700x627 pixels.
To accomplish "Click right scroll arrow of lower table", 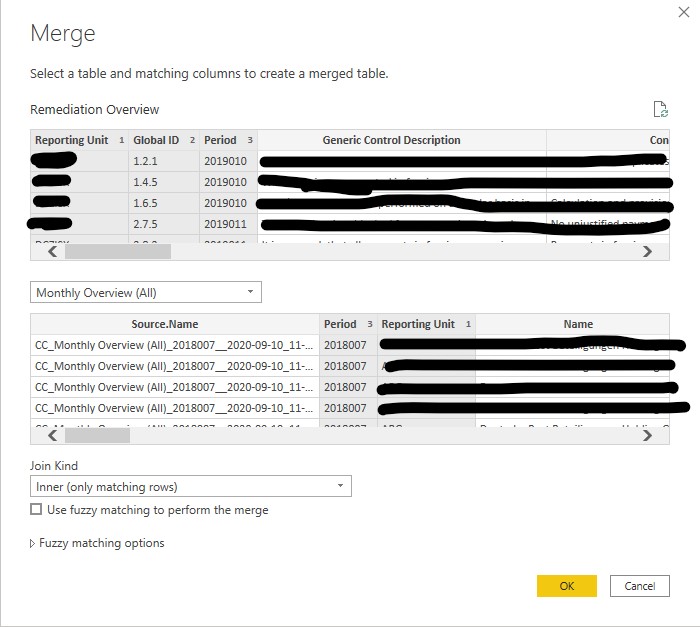I will 647,435.
